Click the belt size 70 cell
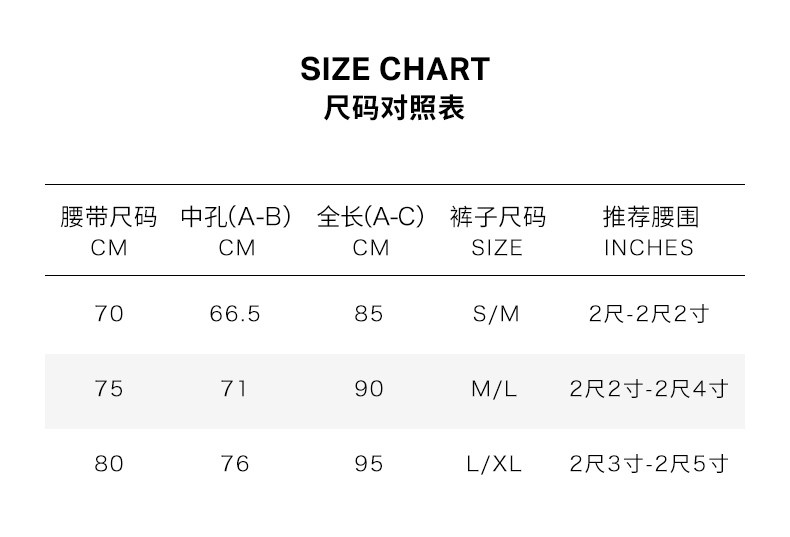This screenshot has height=537, width=790. coord(109,314)
